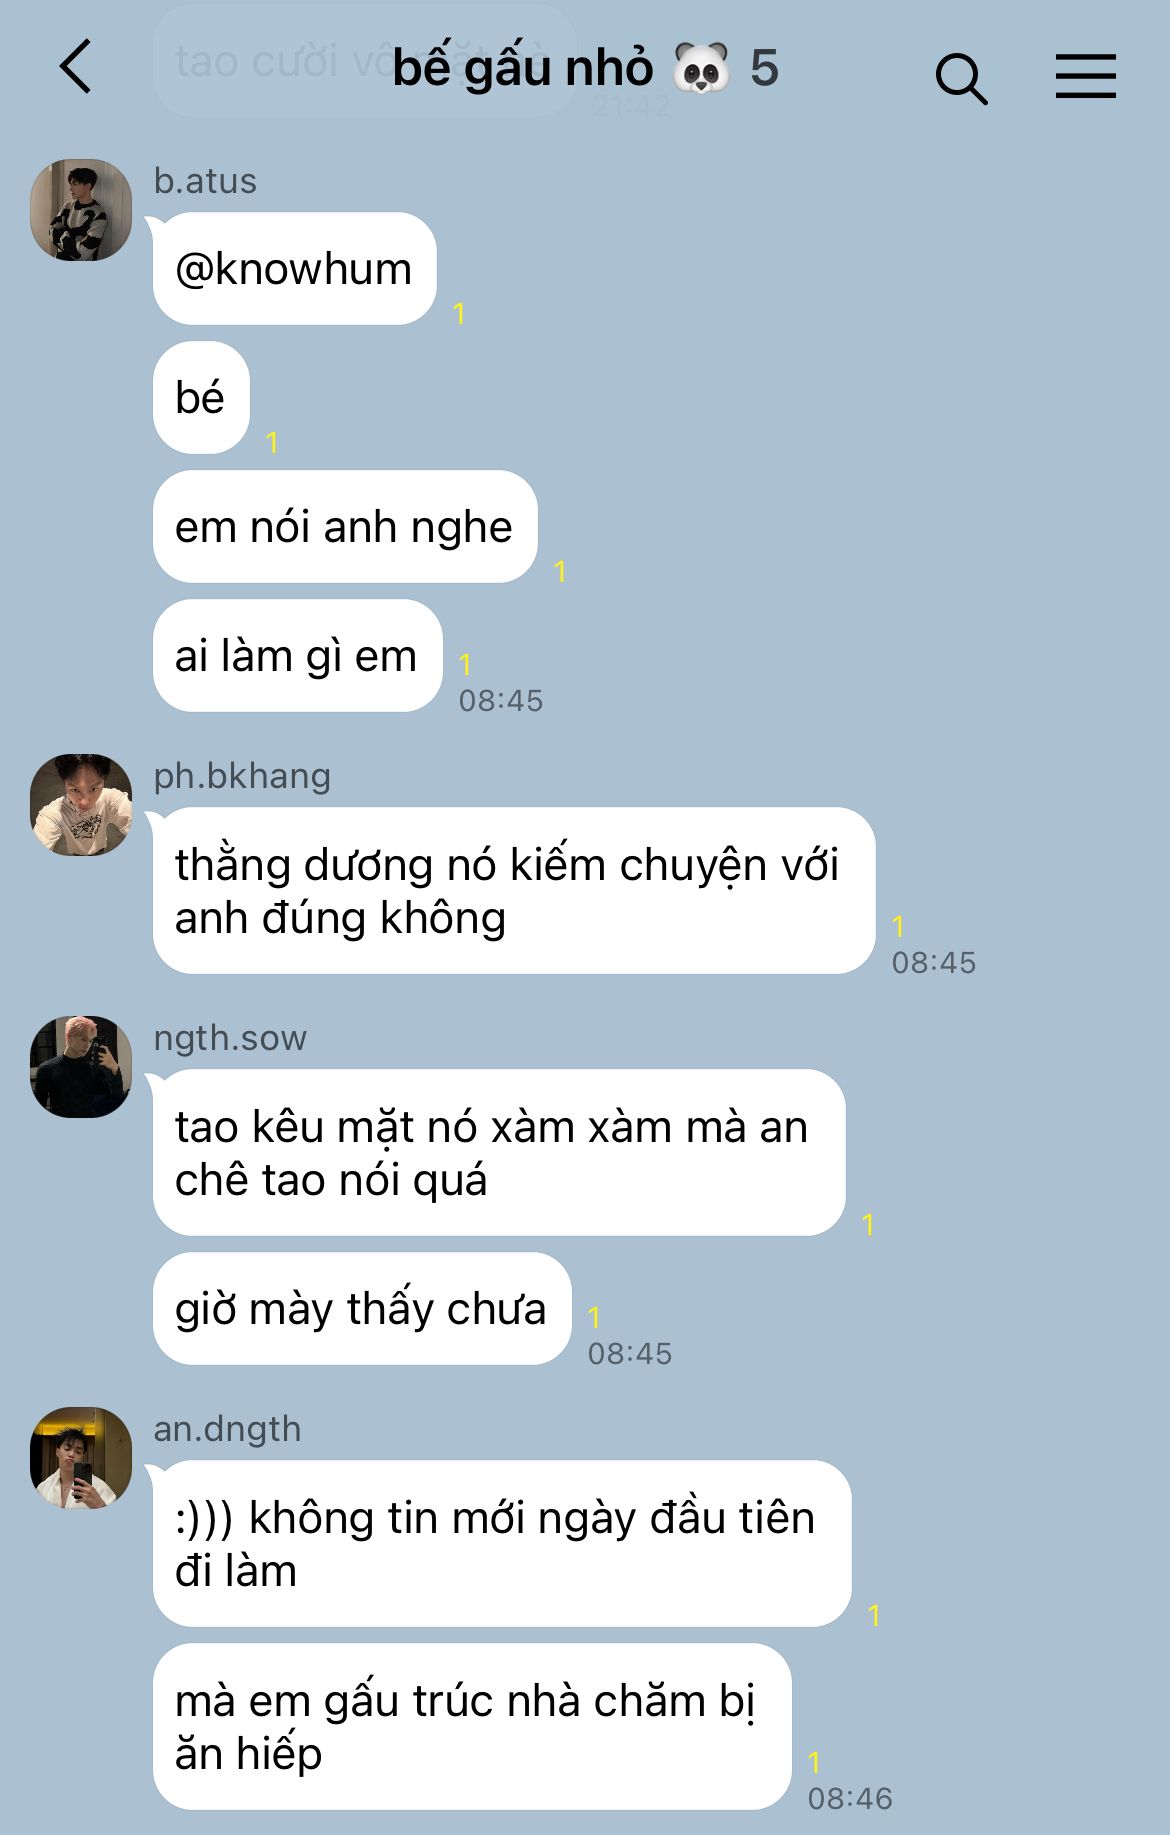The width and height of the screenshot is (1170, 1835).
Task: Open b.atus profile avatar
Action: click(81, 210)
